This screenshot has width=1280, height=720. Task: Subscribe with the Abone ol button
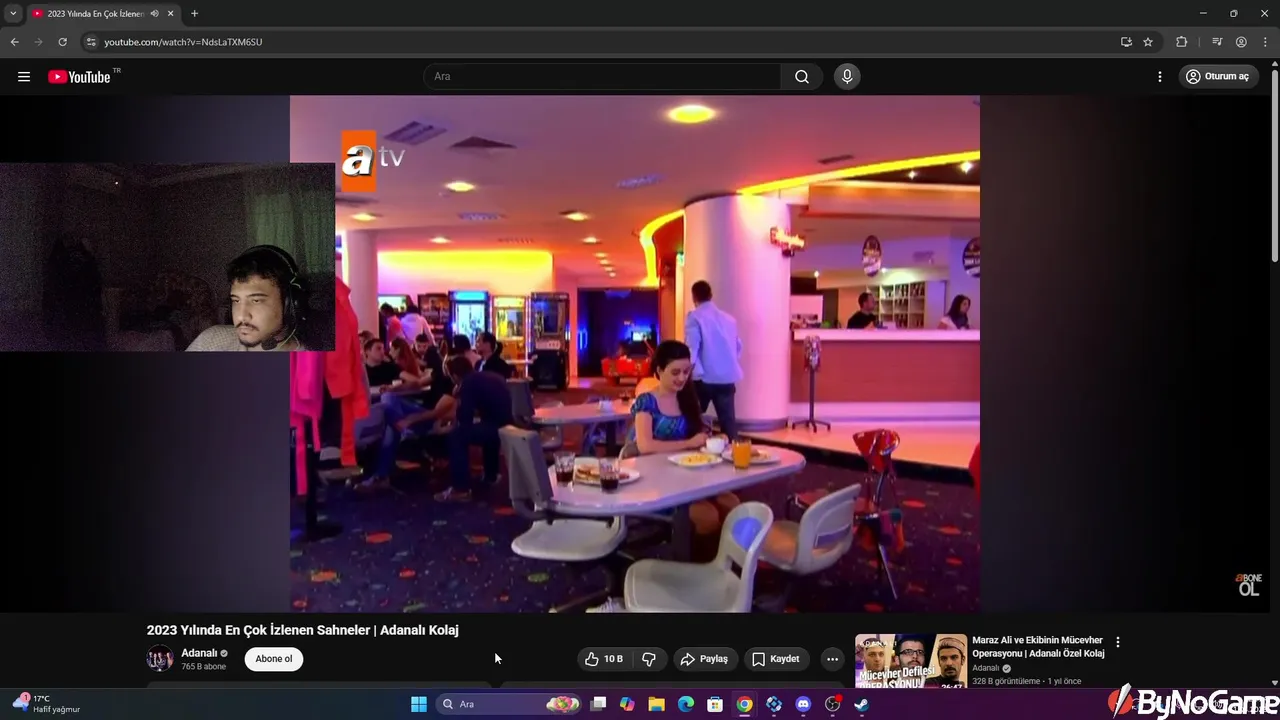[274, 659]
